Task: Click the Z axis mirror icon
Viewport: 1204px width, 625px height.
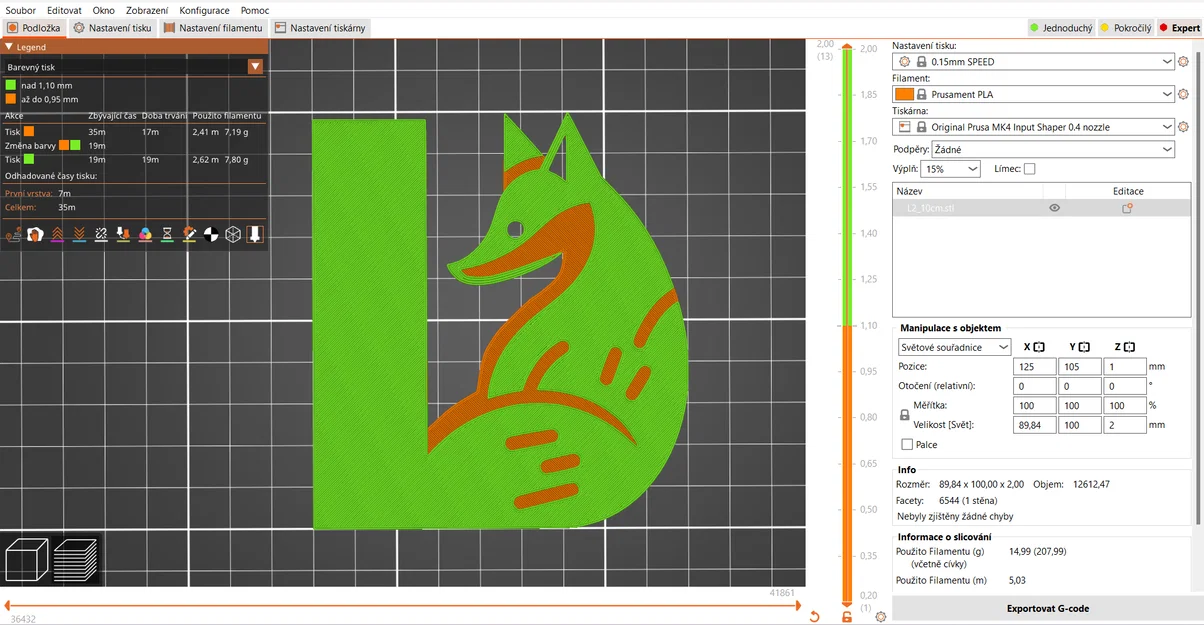Action: pyautogui.click(x=1129, y=347)
